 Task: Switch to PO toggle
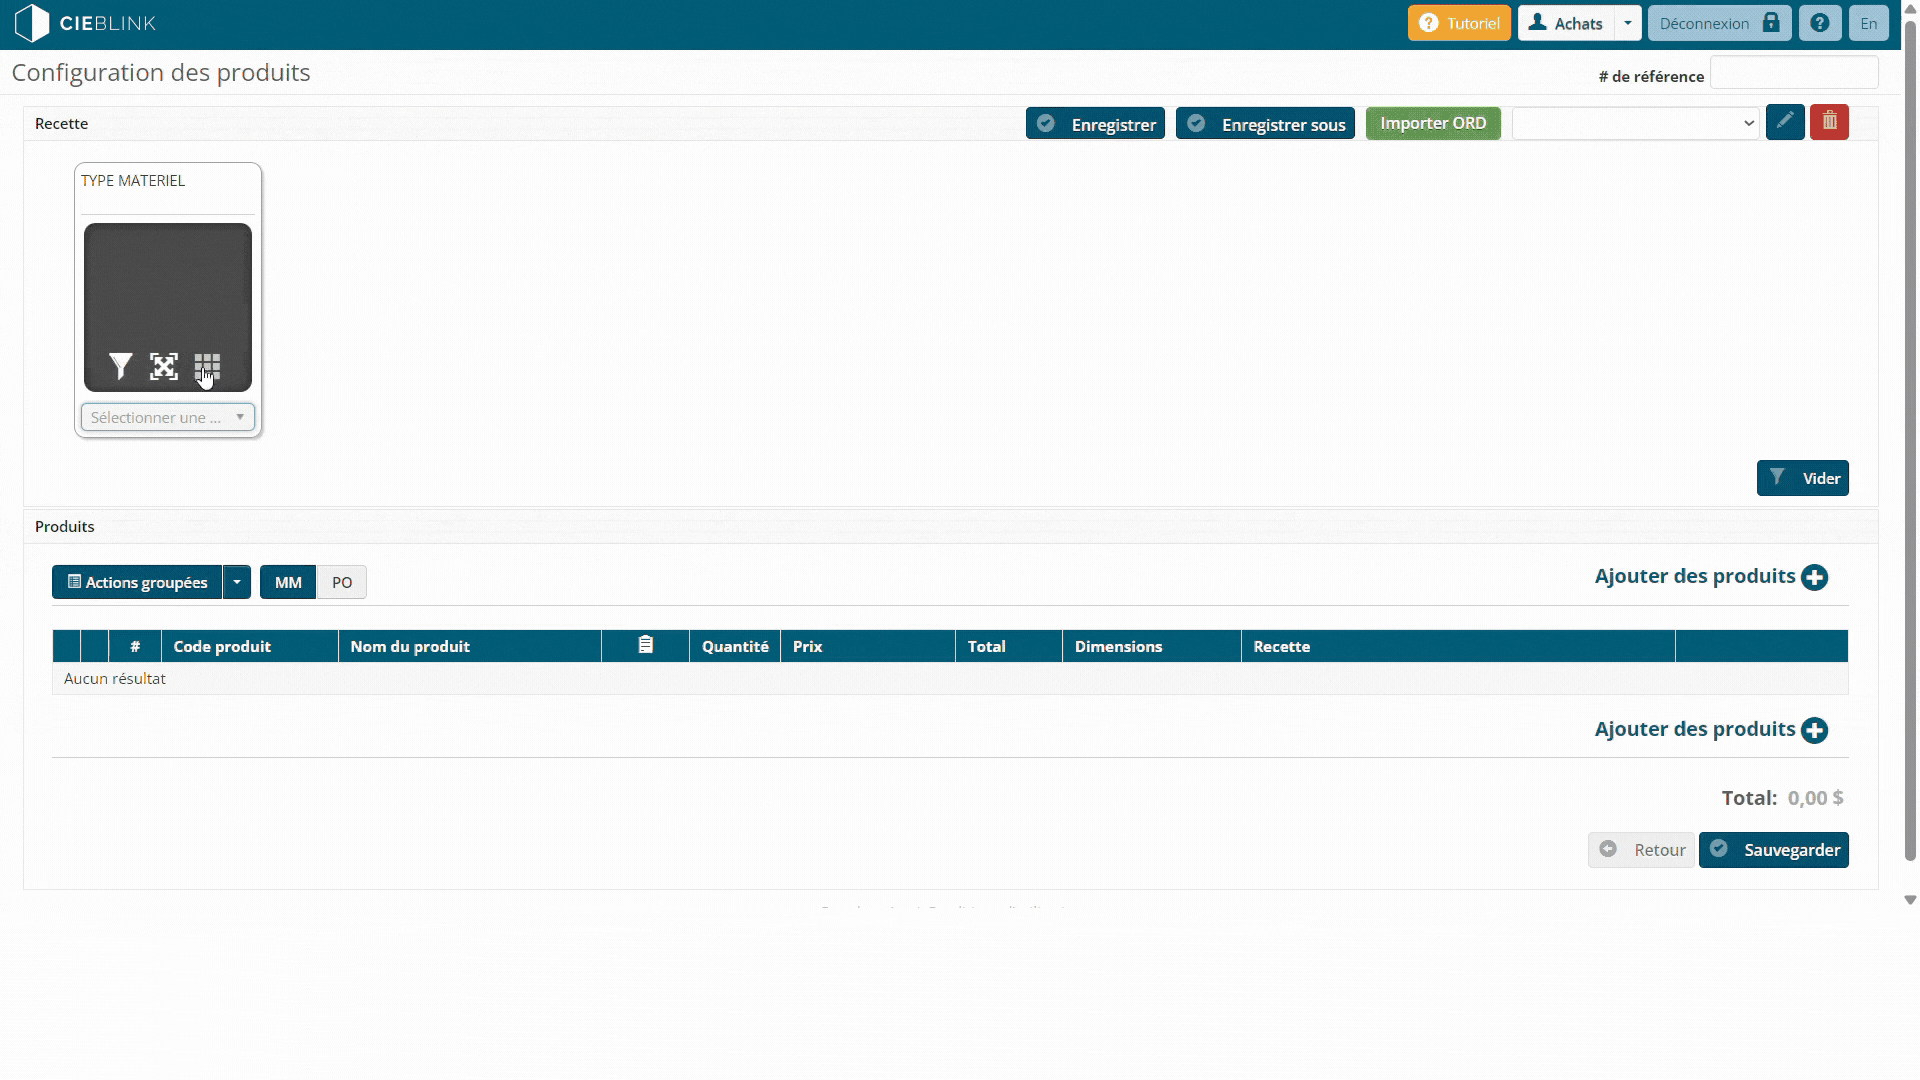pos(342,582)
